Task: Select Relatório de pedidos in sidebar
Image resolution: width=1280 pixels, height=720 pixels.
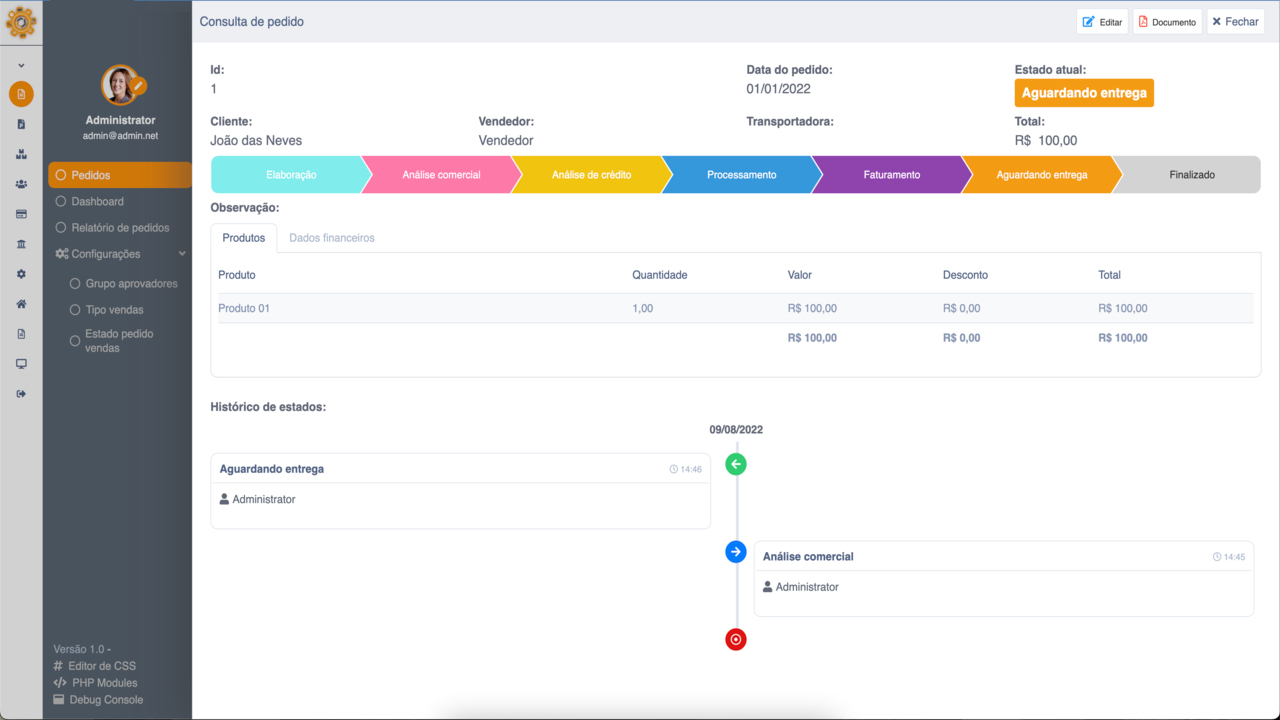Action: [x=120, y=227]
